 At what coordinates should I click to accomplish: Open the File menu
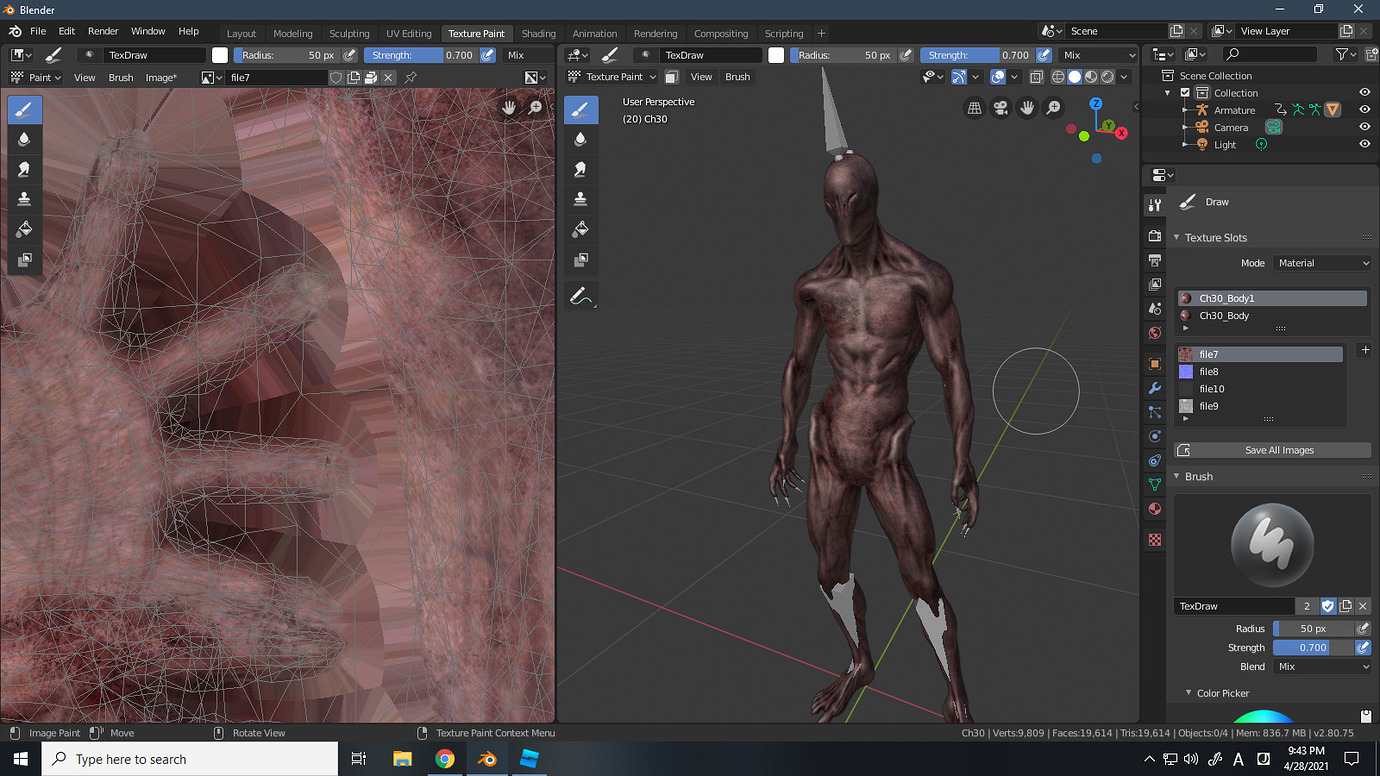pyautogui.click(x=38, y=32)
